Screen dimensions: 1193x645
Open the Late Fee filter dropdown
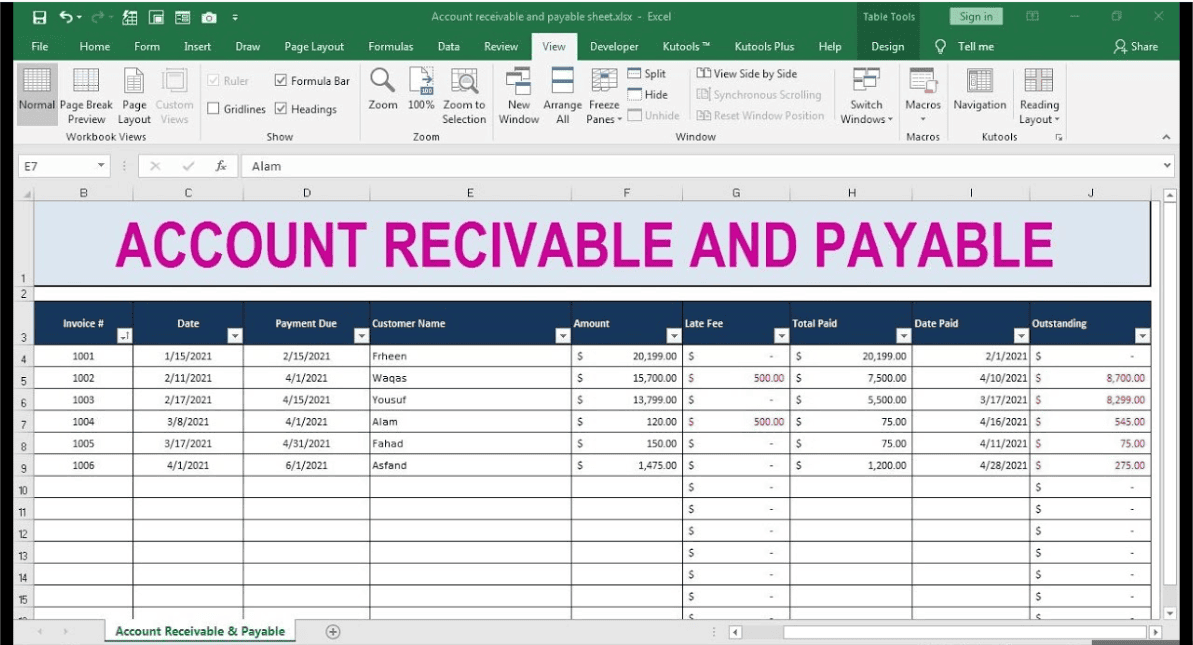(781, 335)
